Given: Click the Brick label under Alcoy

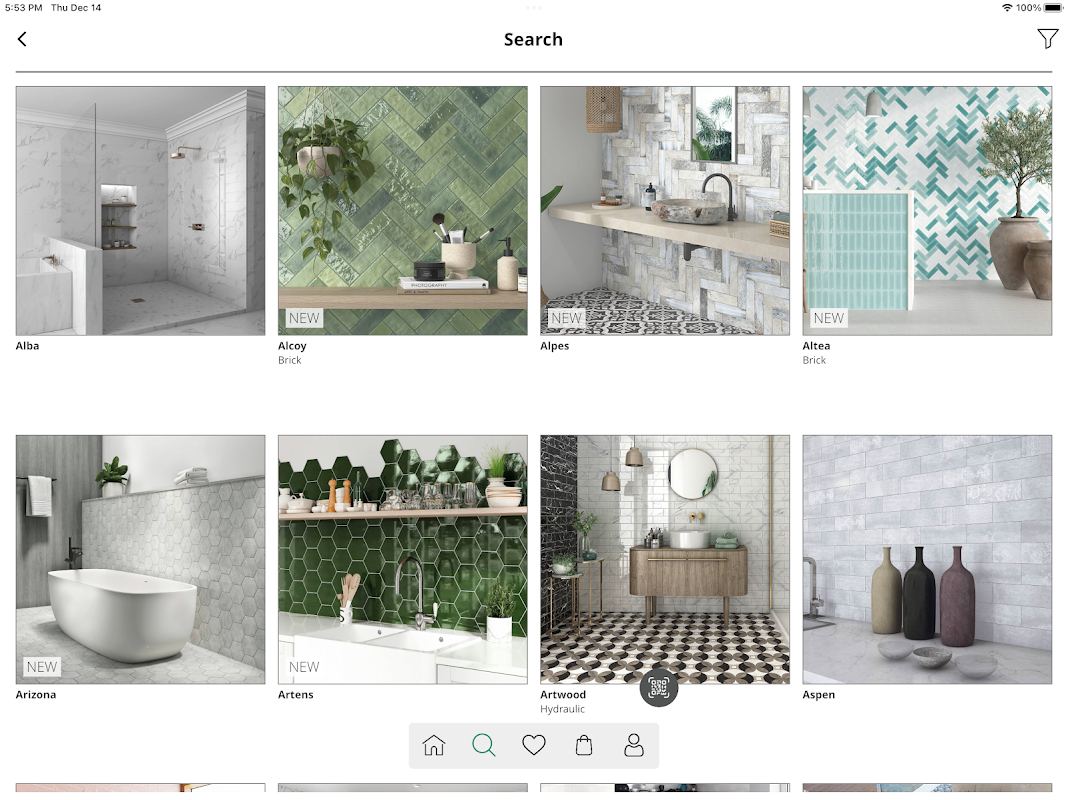Looking at the screenshot, I should pos(289,360).
